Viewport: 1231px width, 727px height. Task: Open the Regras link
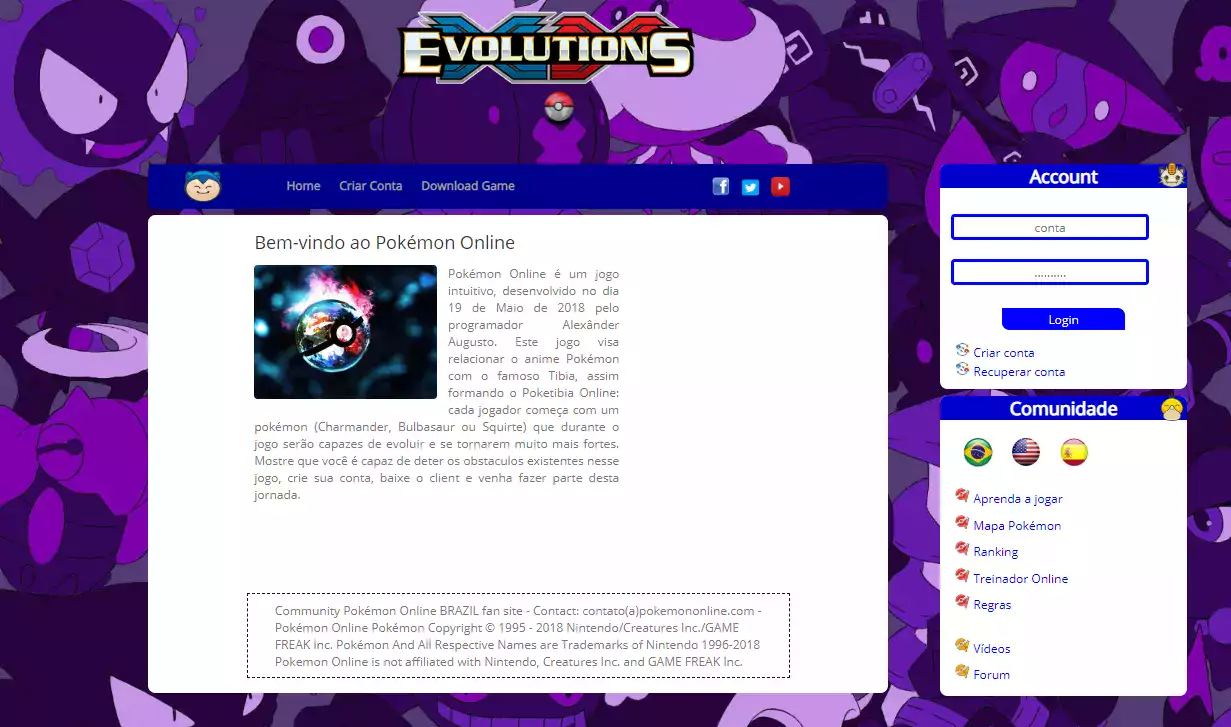pyautogui.click(x=992, y=605)
